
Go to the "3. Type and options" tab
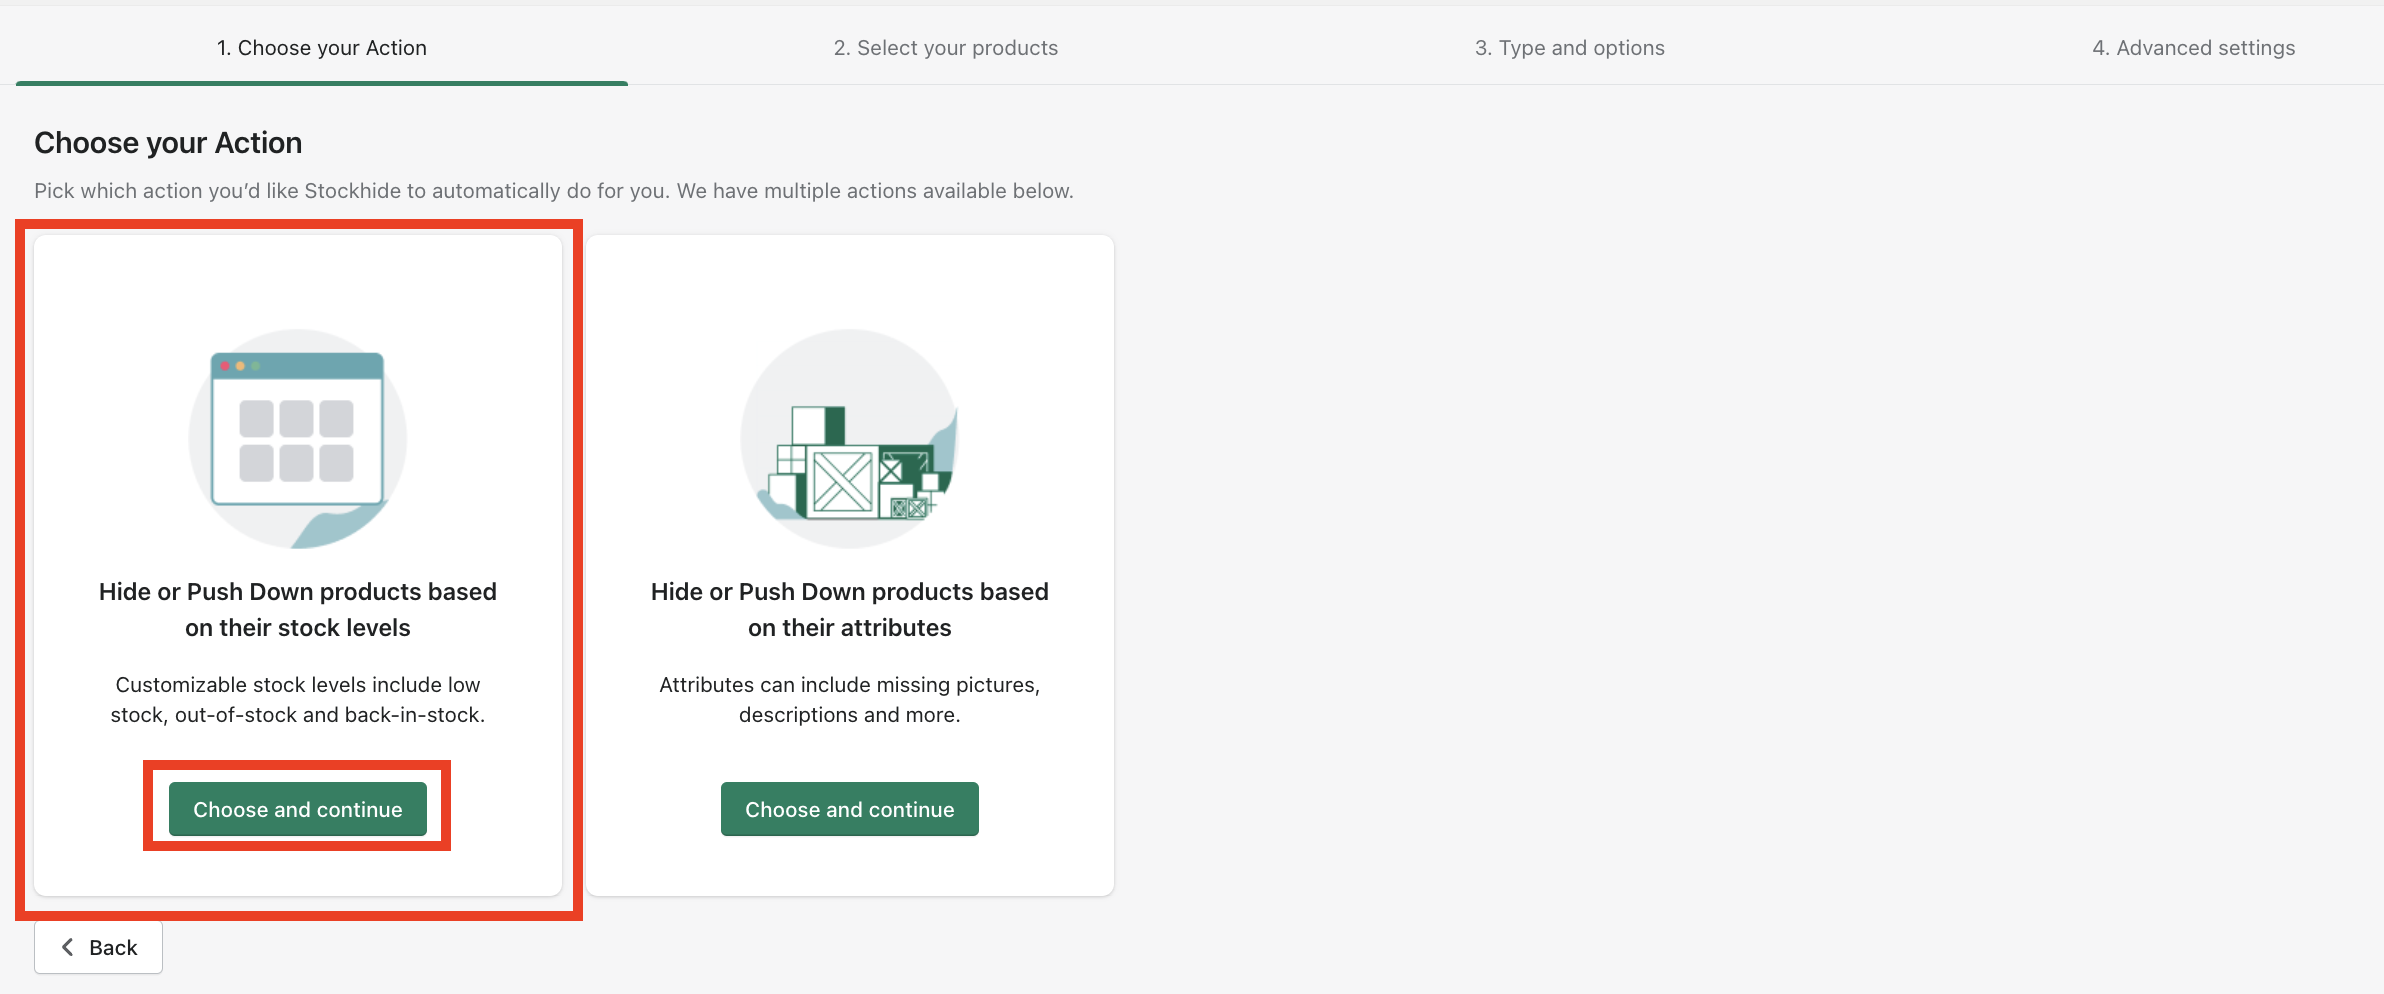coord(1569,48)
